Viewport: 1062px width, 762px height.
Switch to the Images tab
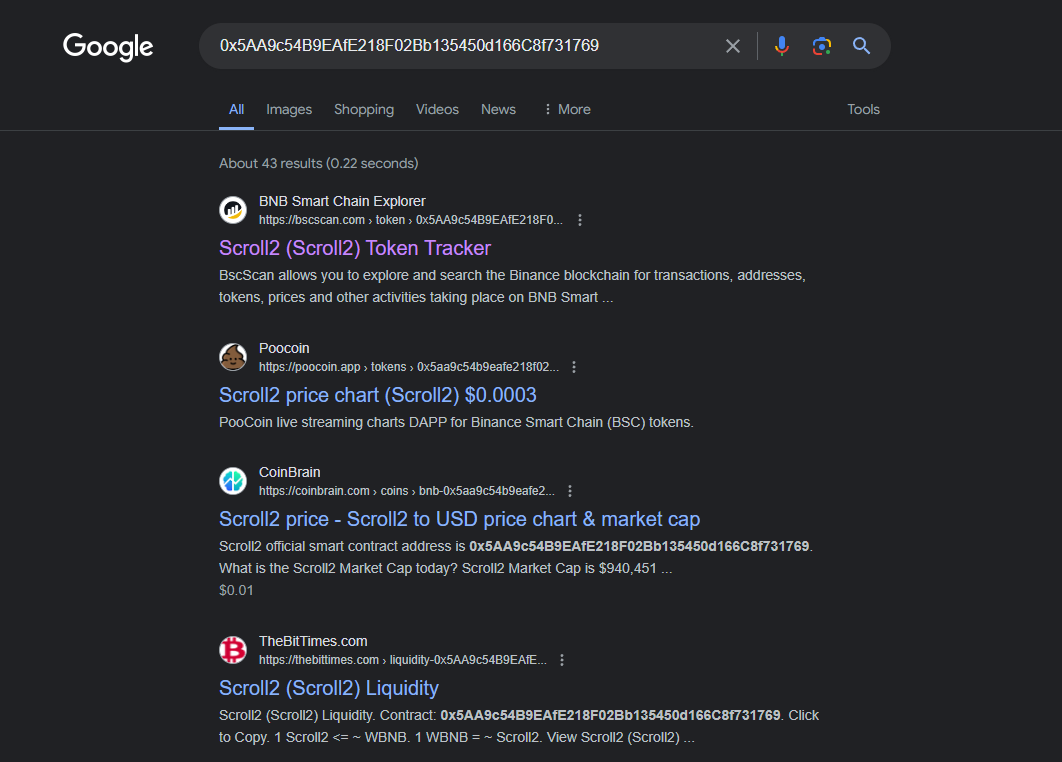[289, 109]
